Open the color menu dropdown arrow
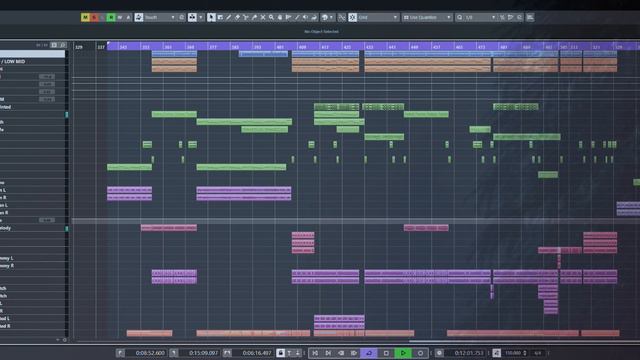Screen dimensions: 640x360 (x=331, y=17)
